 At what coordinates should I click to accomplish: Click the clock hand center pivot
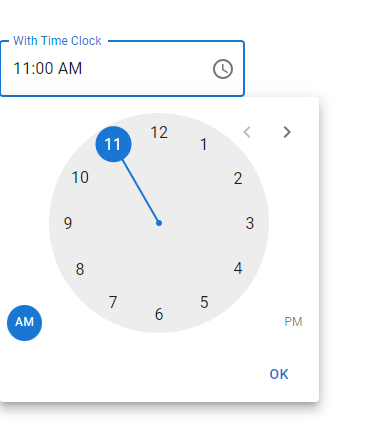tap(159, 223)
